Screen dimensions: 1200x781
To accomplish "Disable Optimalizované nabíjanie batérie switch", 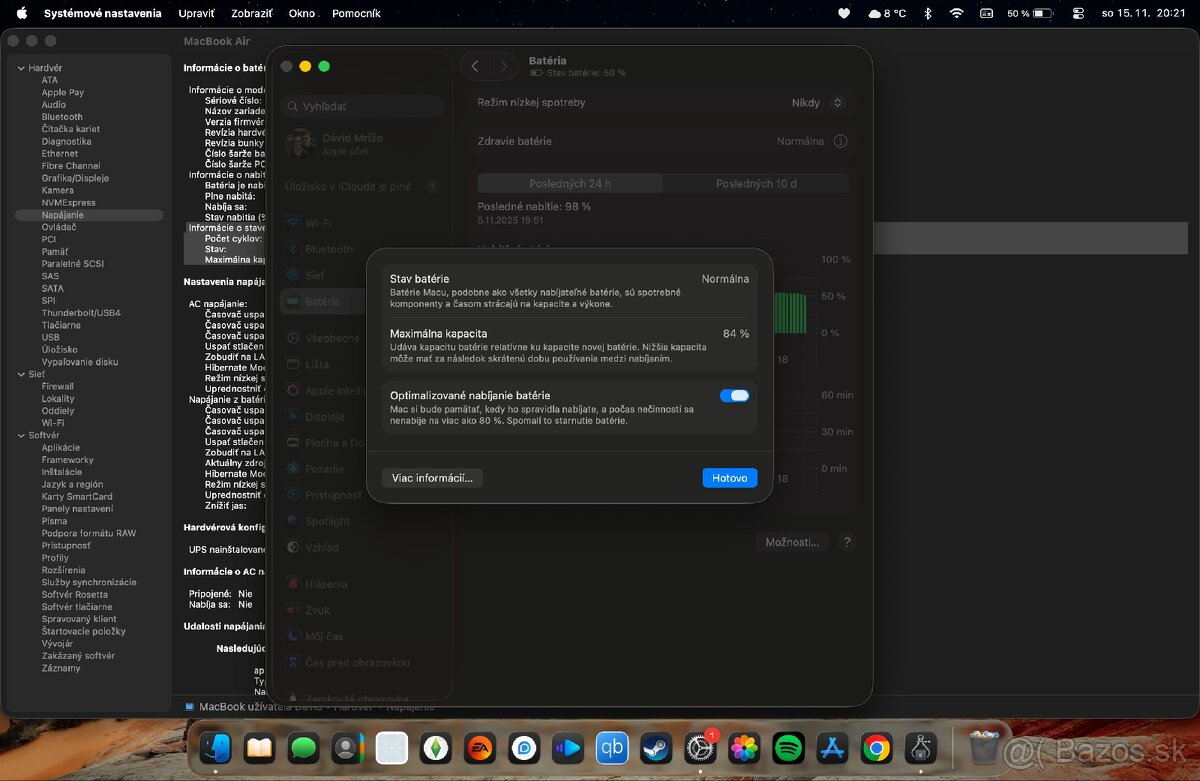I will (x=734, y=396).
